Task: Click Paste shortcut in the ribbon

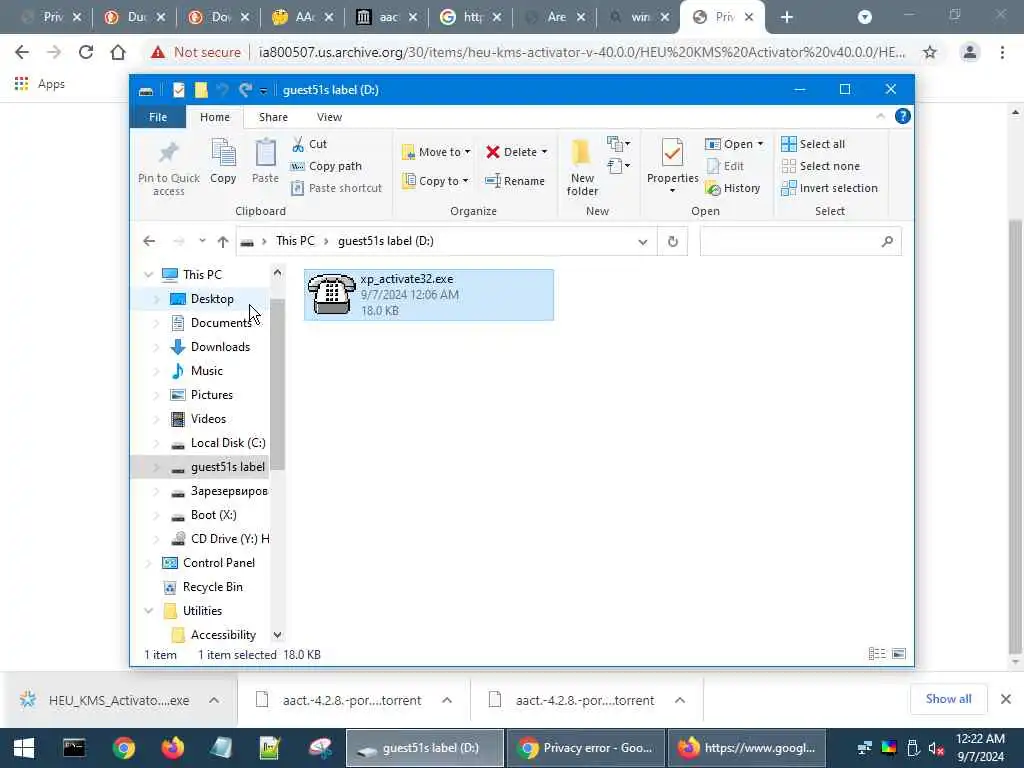Action: (x=336, y=188)
